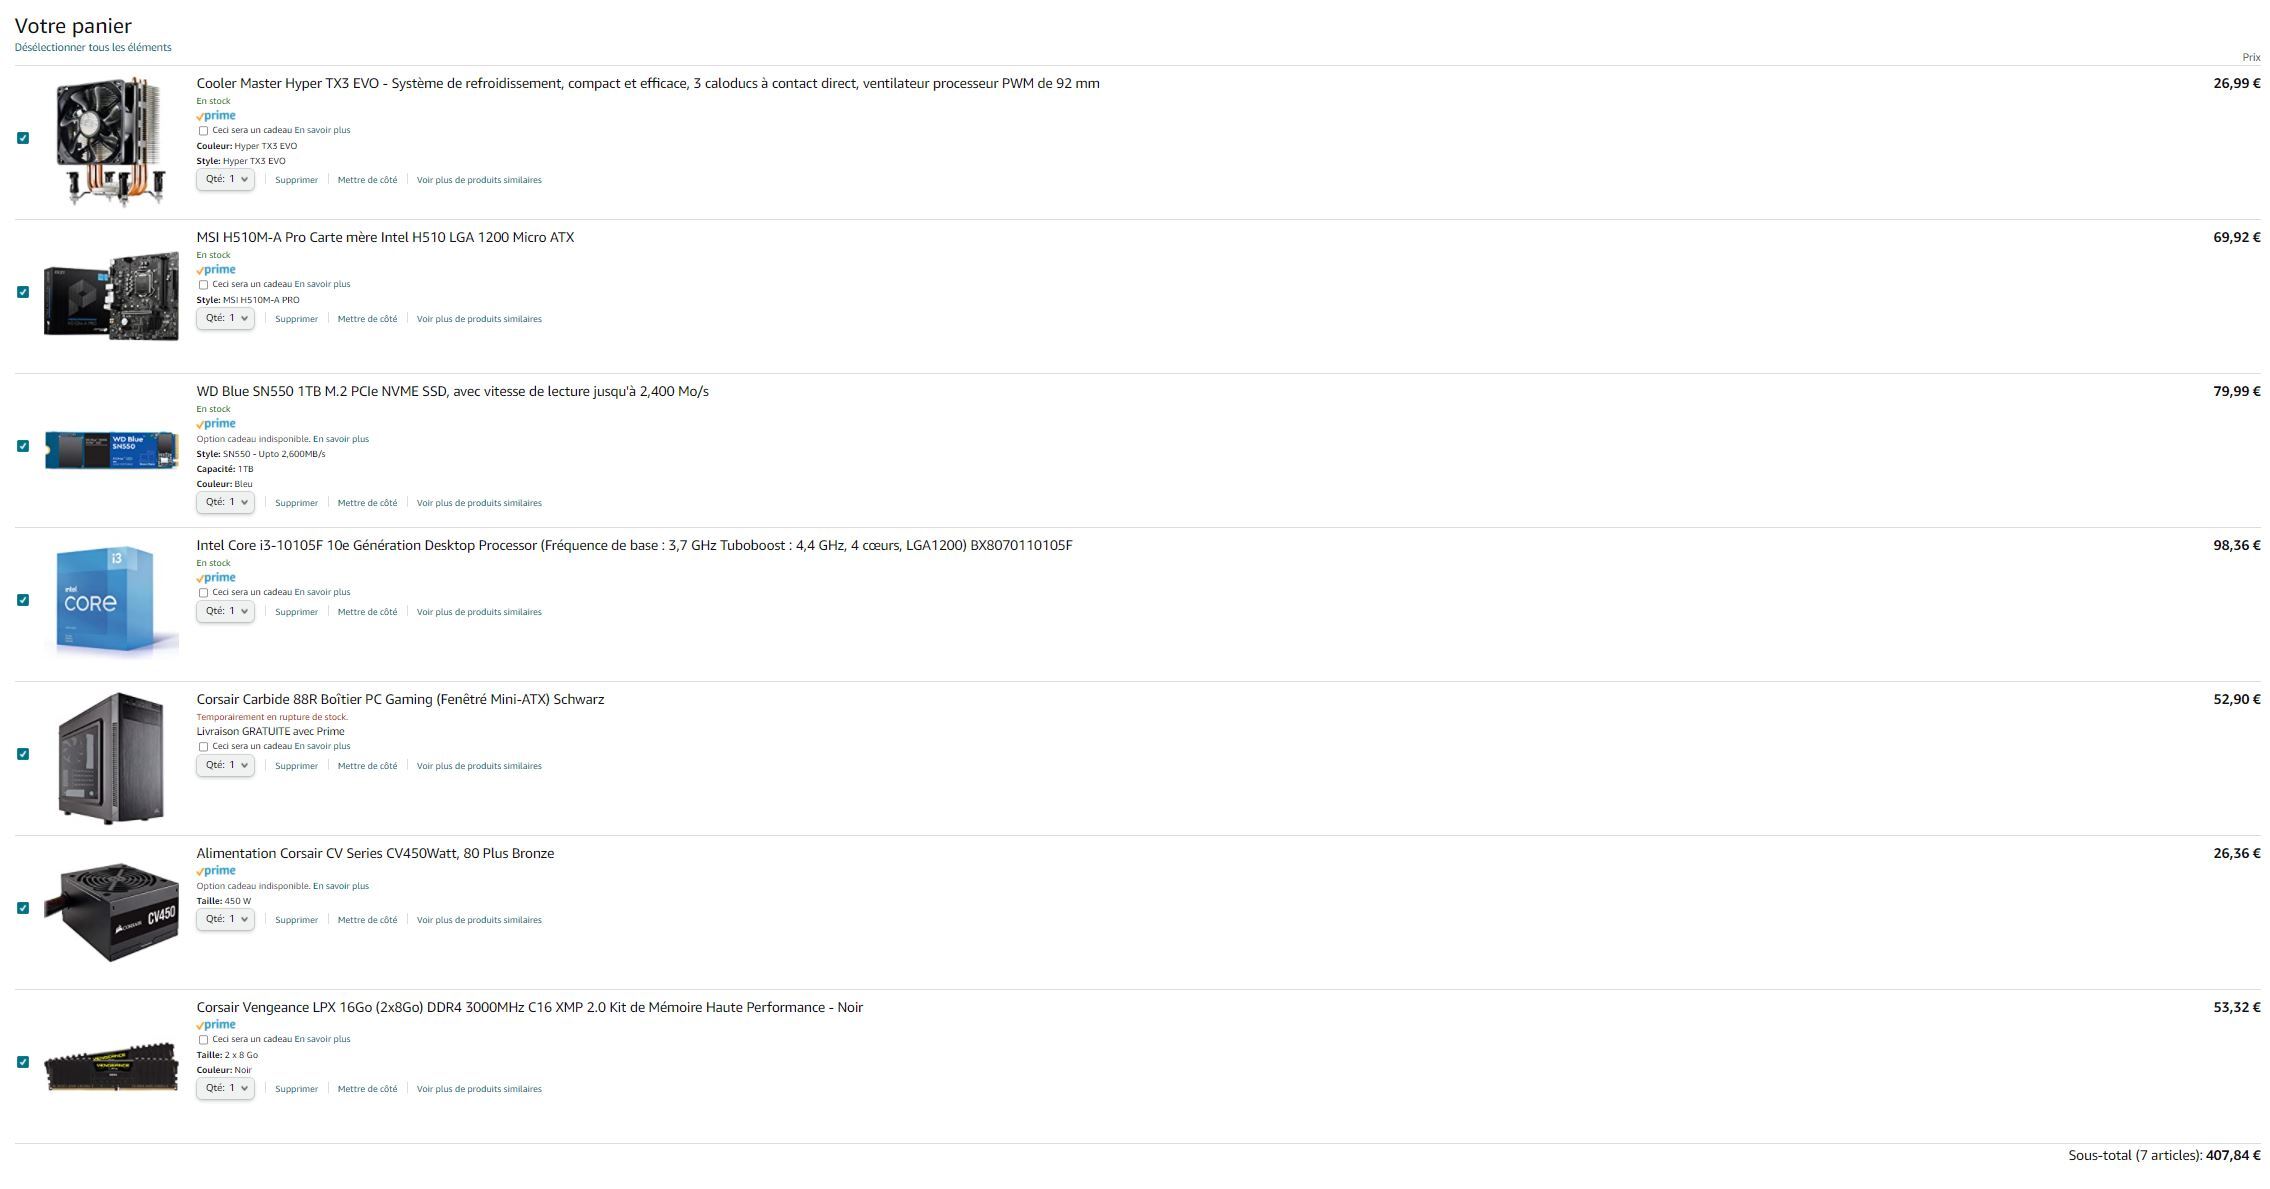Uncheck the selection box for Cooler Master cooler
Image resolution: width=2270 pixels, height=1189 pixels.
point(23,138)
